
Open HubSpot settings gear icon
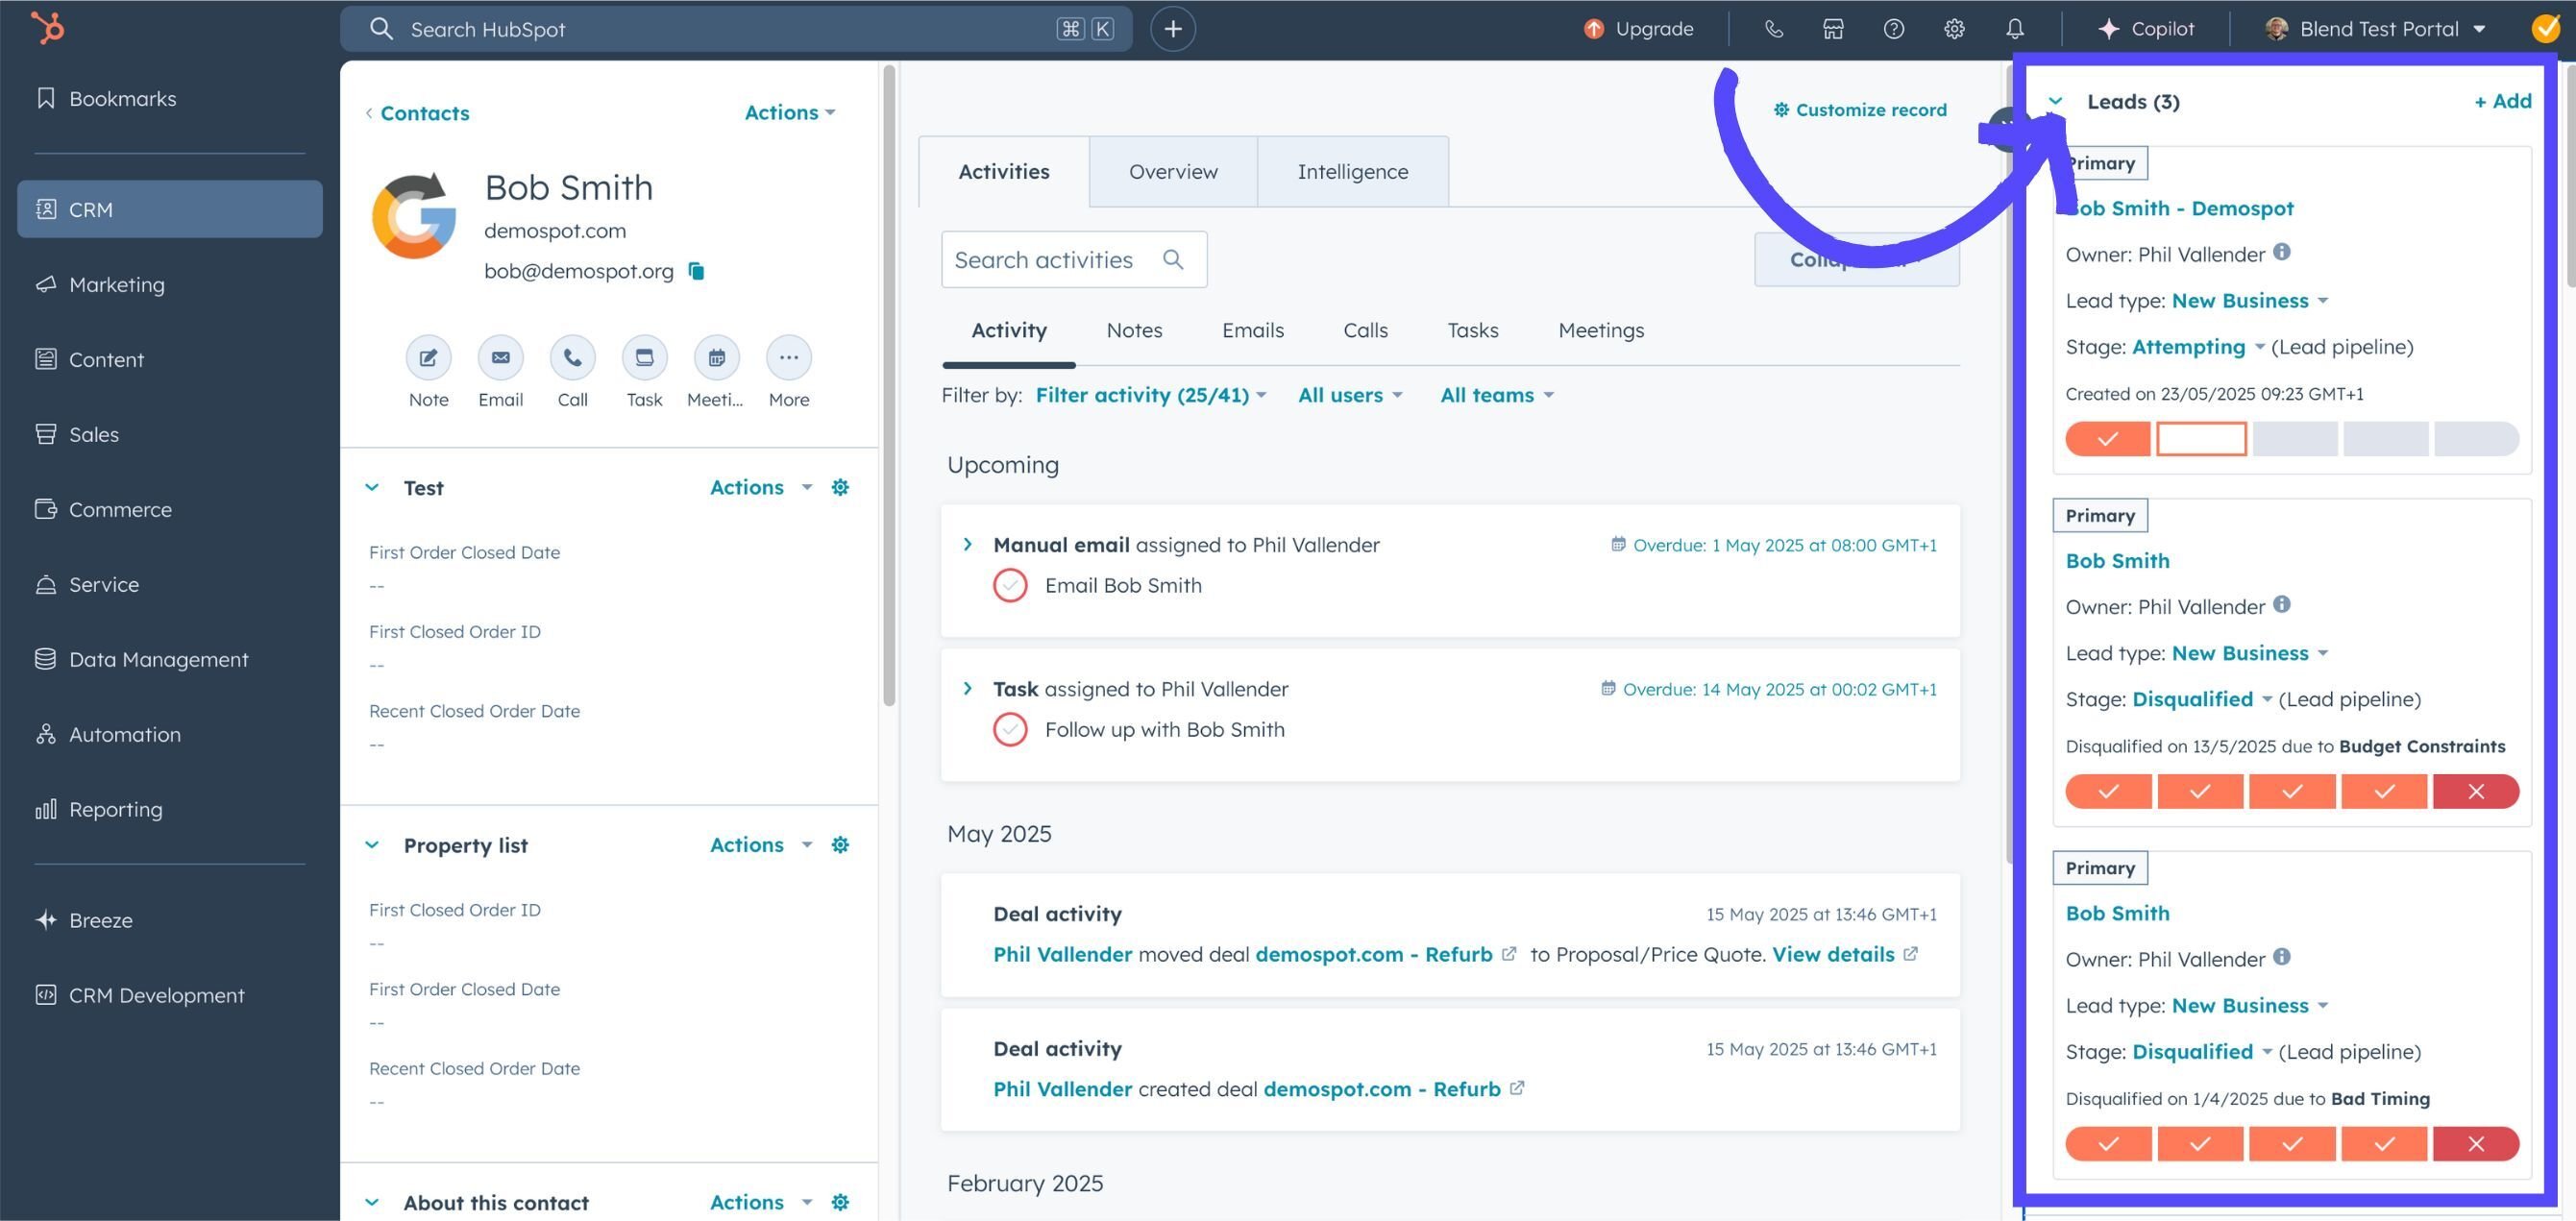point(1953,28)
